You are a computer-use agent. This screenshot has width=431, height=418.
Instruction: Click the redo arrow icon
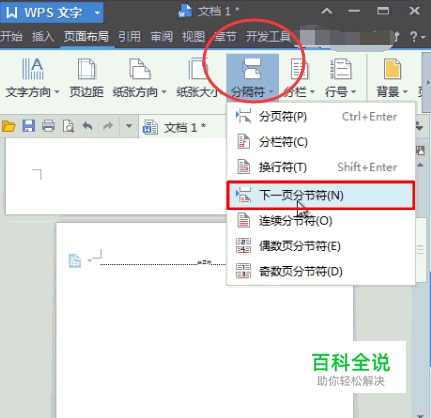click(x=108, y=126)
